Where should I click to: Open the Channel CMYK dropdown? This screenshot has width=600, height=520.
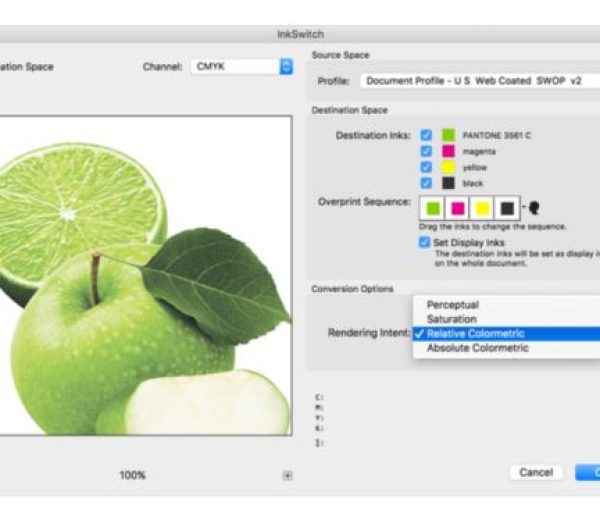(x=242, y=67)
